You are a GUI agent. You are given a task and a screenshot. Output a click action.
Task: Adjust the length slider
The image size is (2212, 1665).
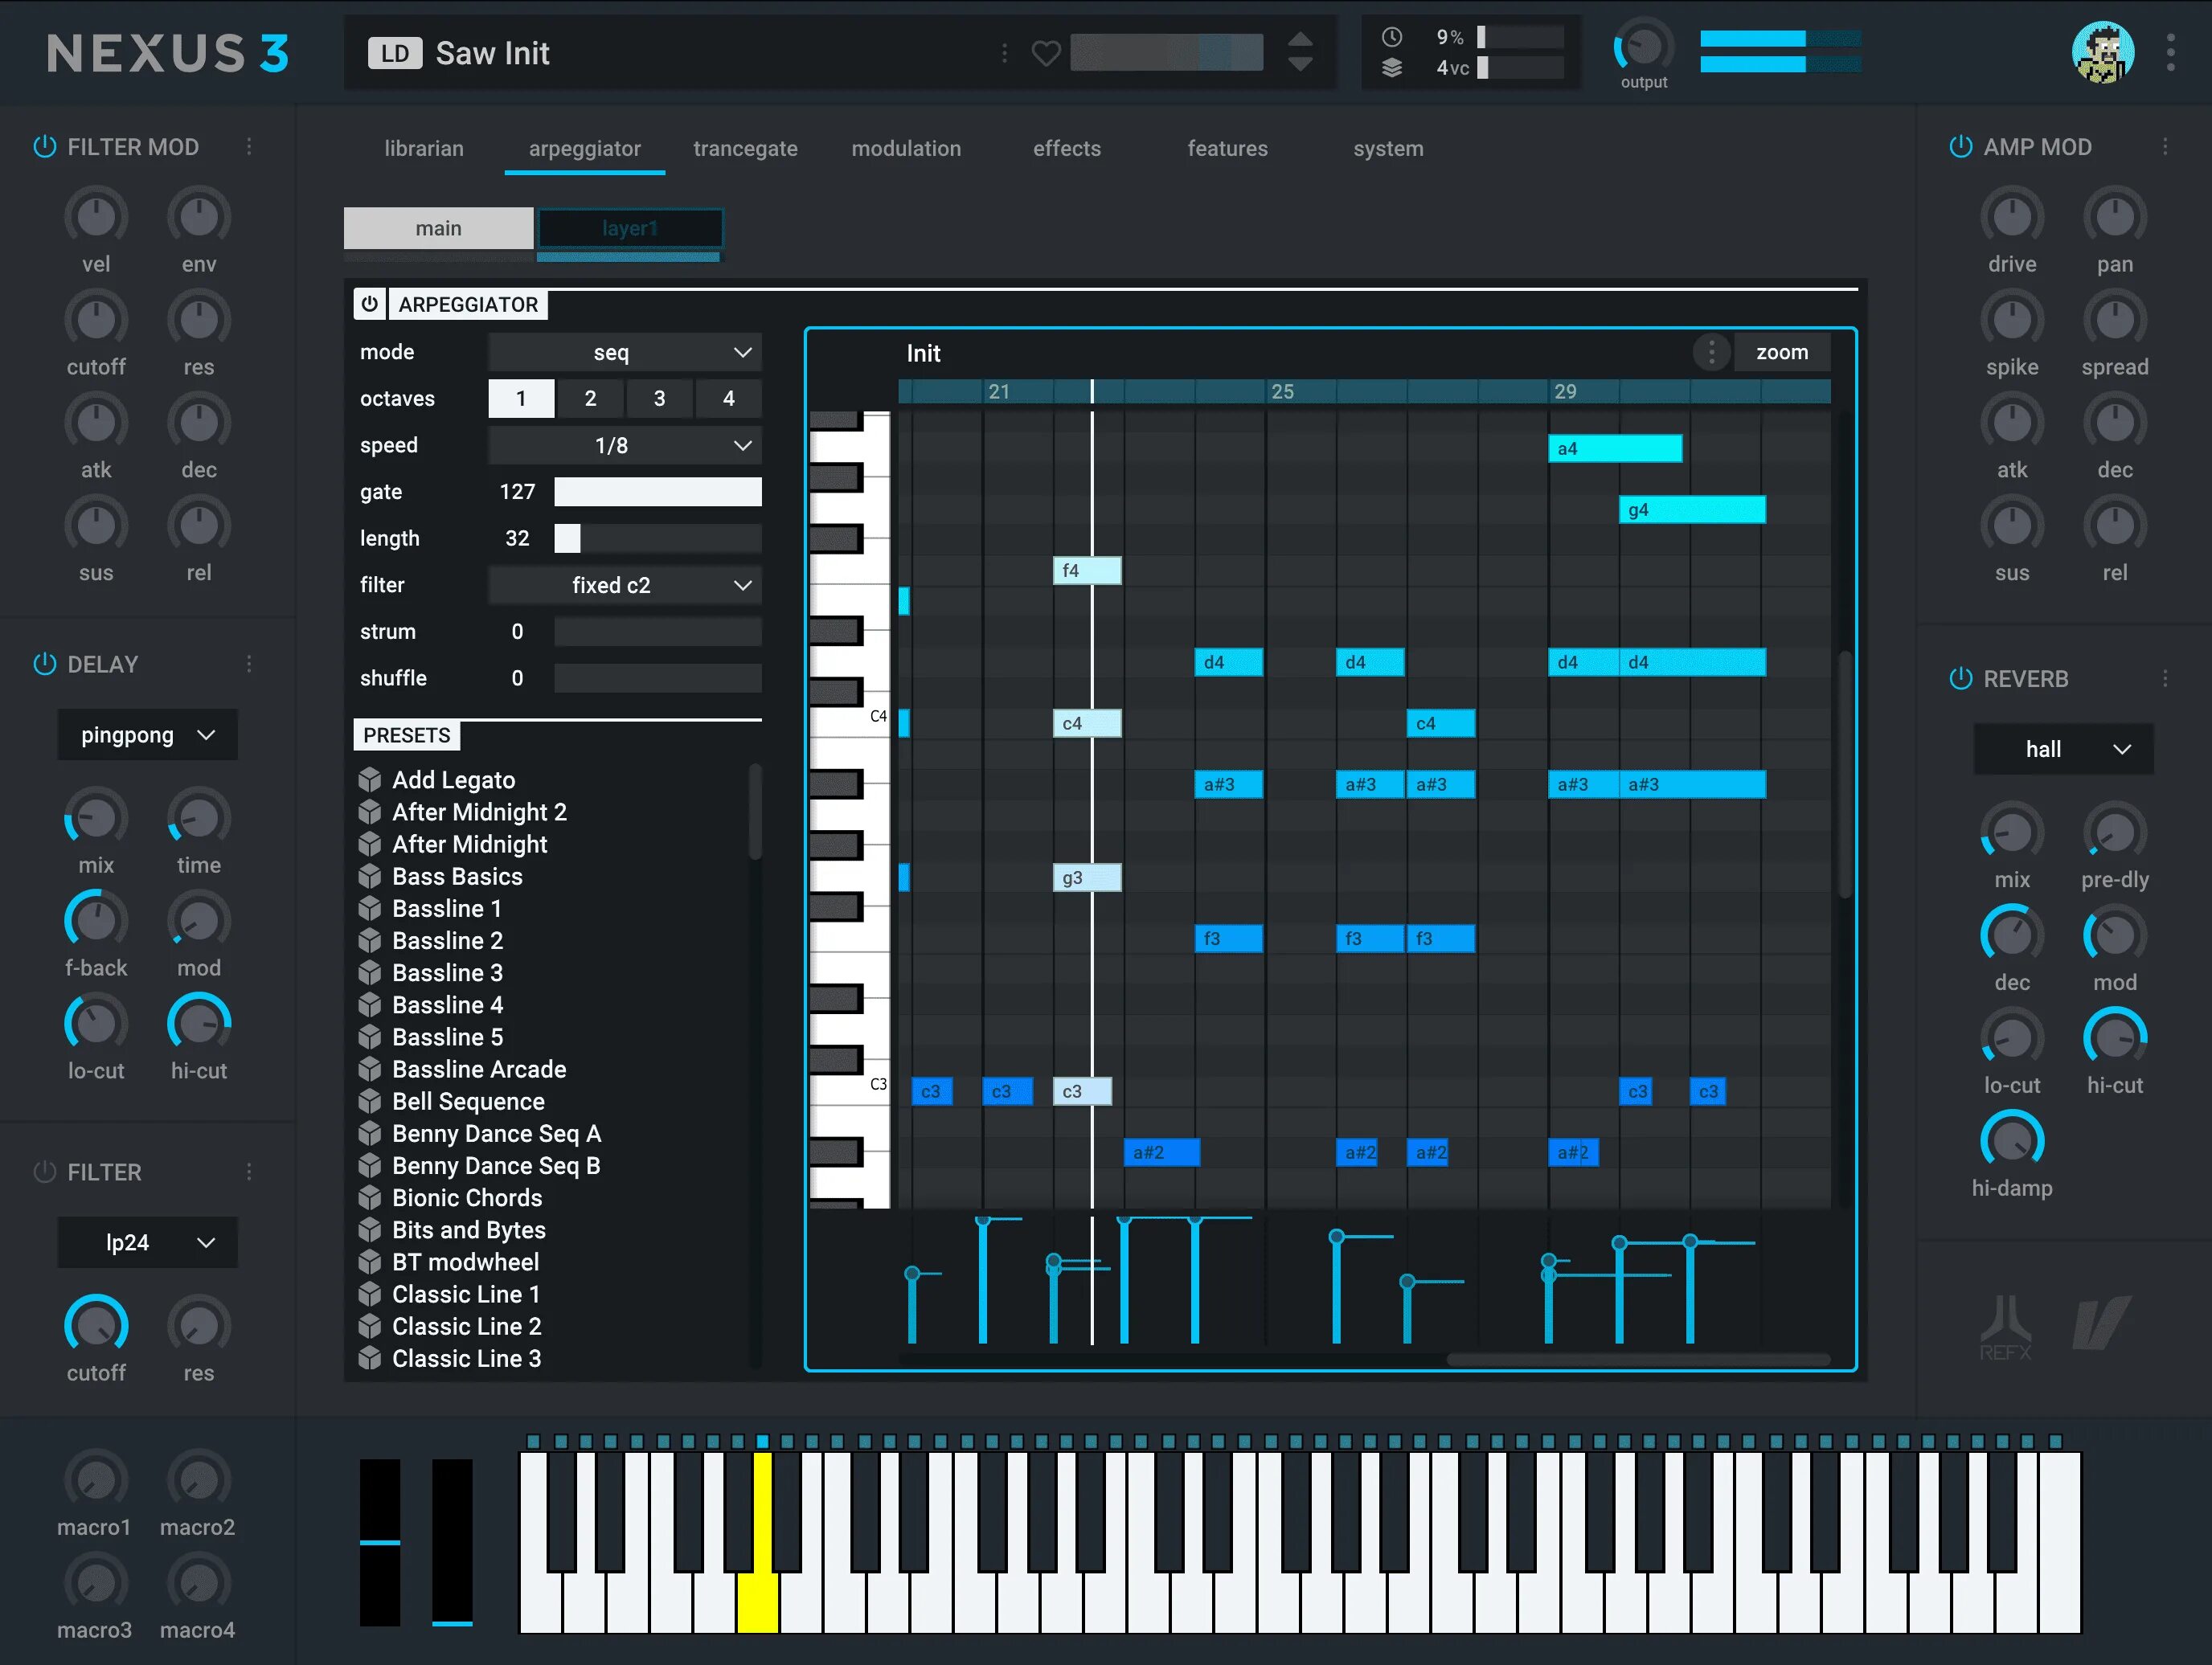[x=658, y=538]
